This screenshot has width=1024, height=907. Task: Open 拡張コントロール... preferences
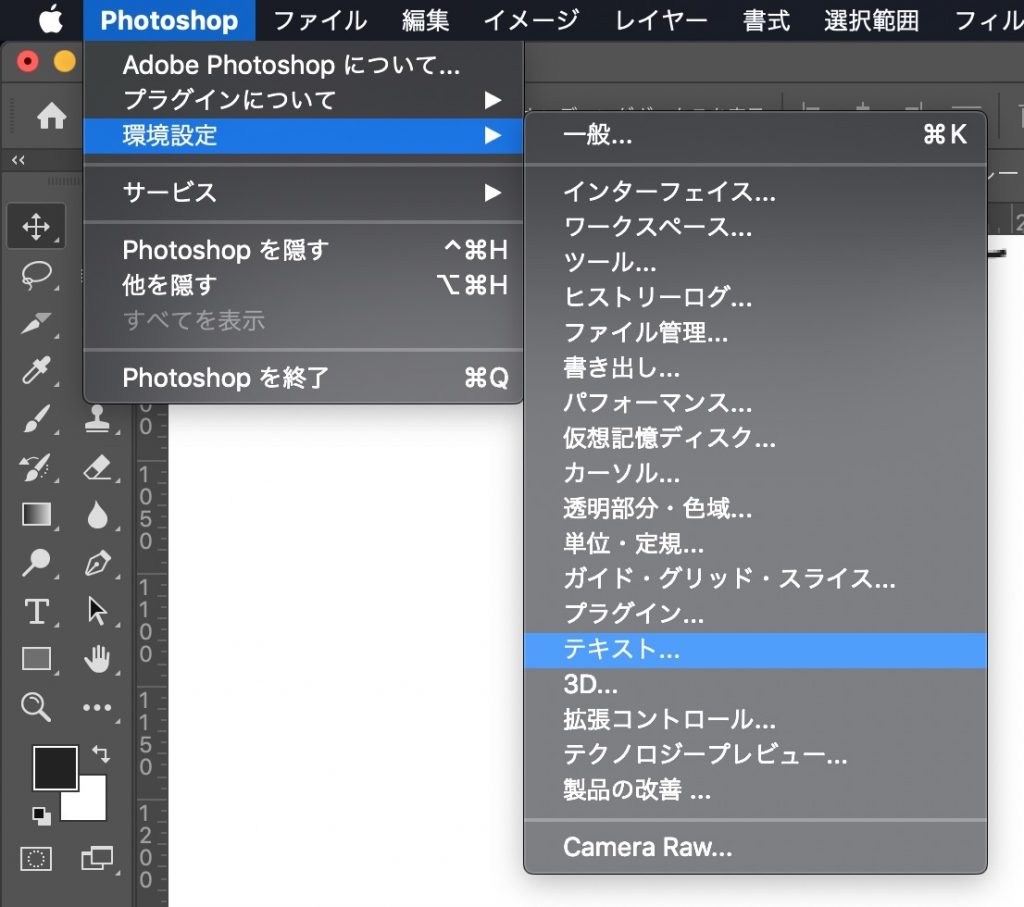[x=756, y=720]
